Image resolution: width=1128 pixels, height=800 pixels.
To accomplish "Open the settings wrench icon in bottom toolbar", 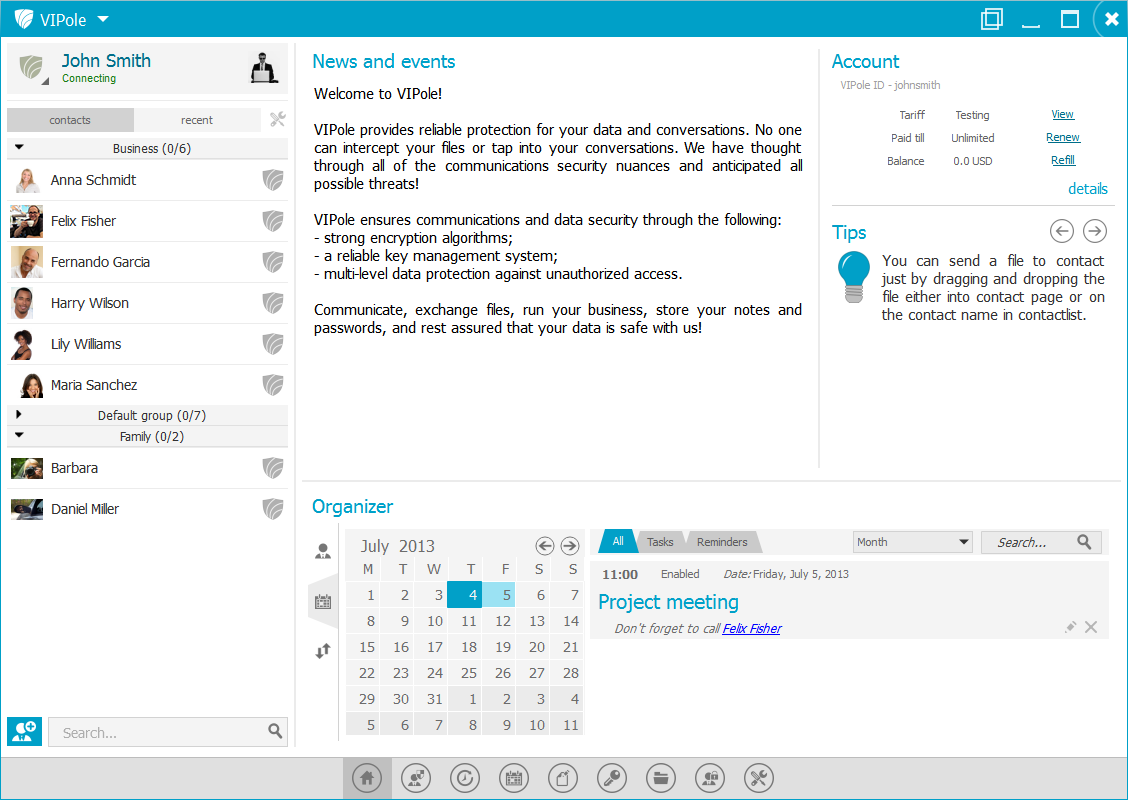I will click(759, 778).
